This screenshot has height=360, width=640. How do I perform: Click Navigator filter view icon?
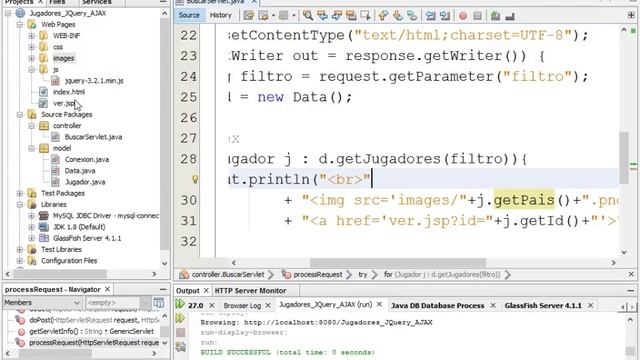coord(159,302)
